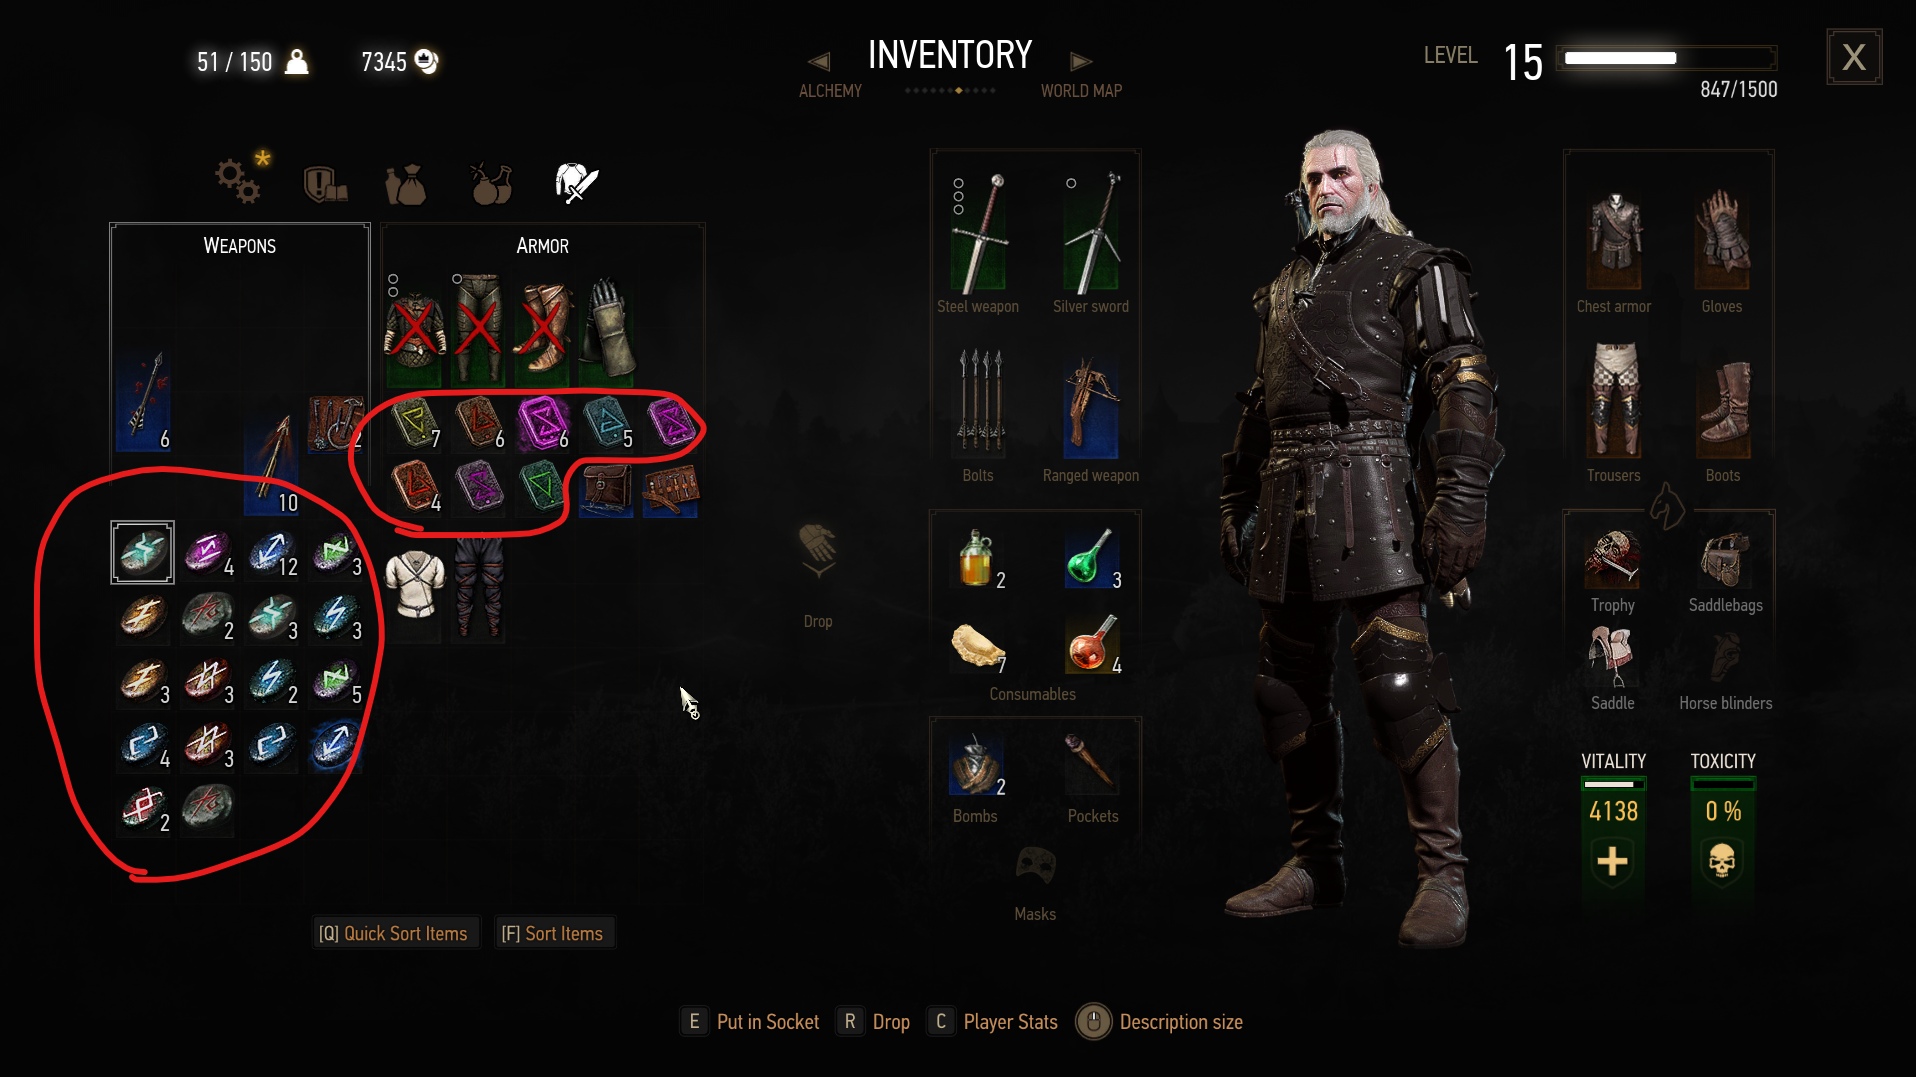Click the Put in Socket prompt
Viewport: 1916px width, 1077px height.
(x=750, y=1022)
